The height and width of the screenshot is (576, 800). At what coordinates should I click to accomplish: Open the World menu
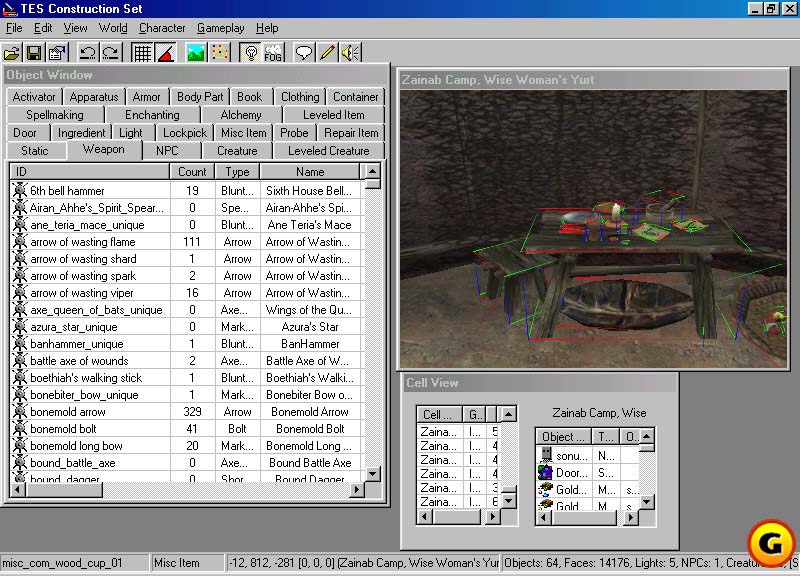[113, 28]
